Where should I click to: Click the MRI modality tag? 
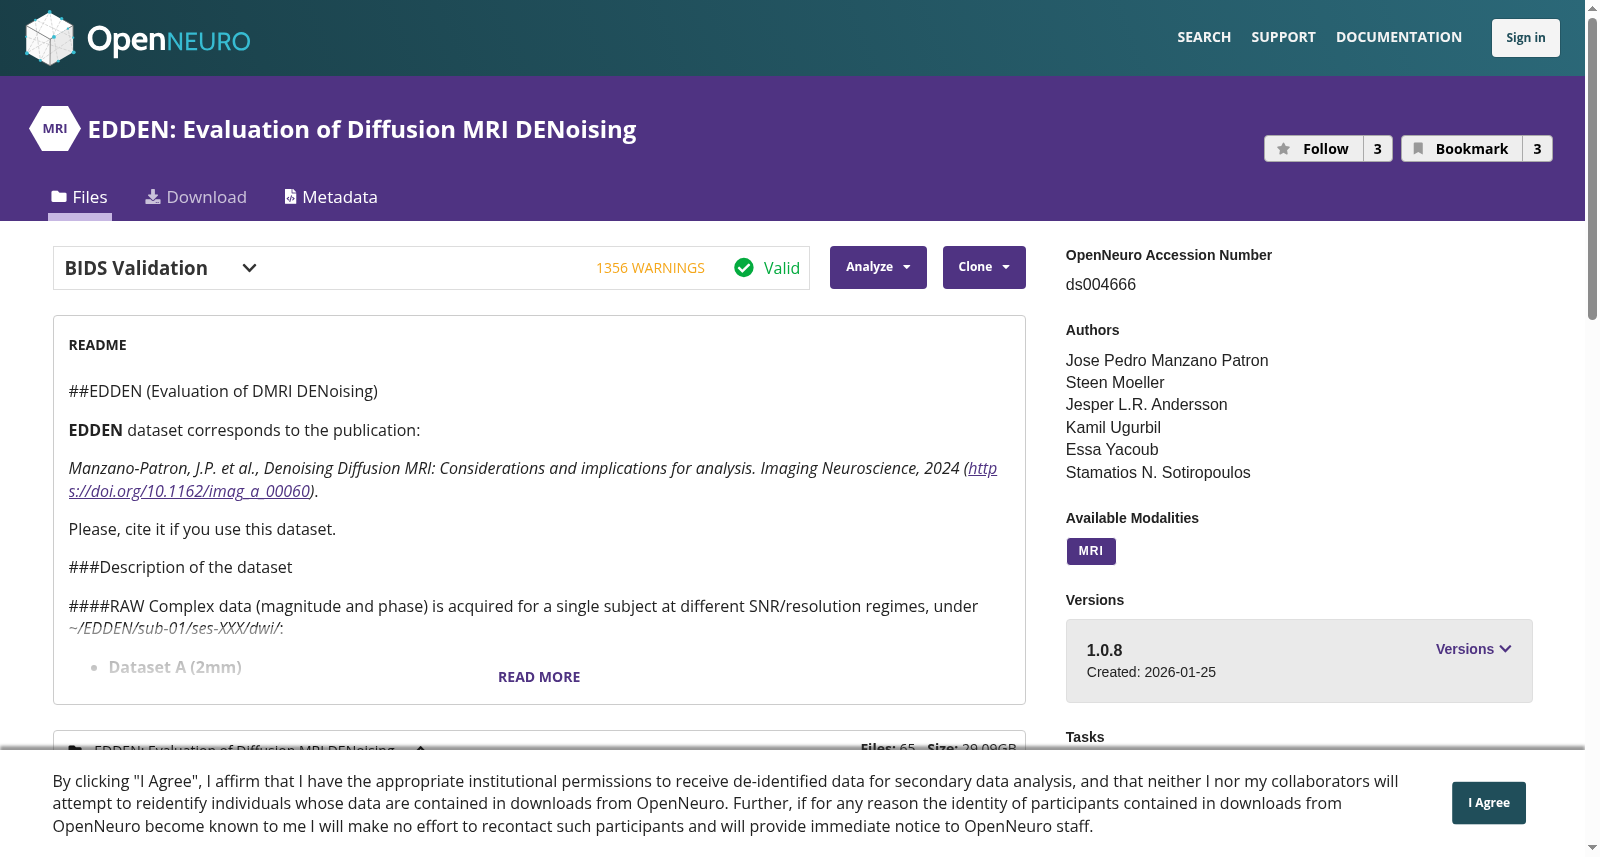coord(1091,551)
